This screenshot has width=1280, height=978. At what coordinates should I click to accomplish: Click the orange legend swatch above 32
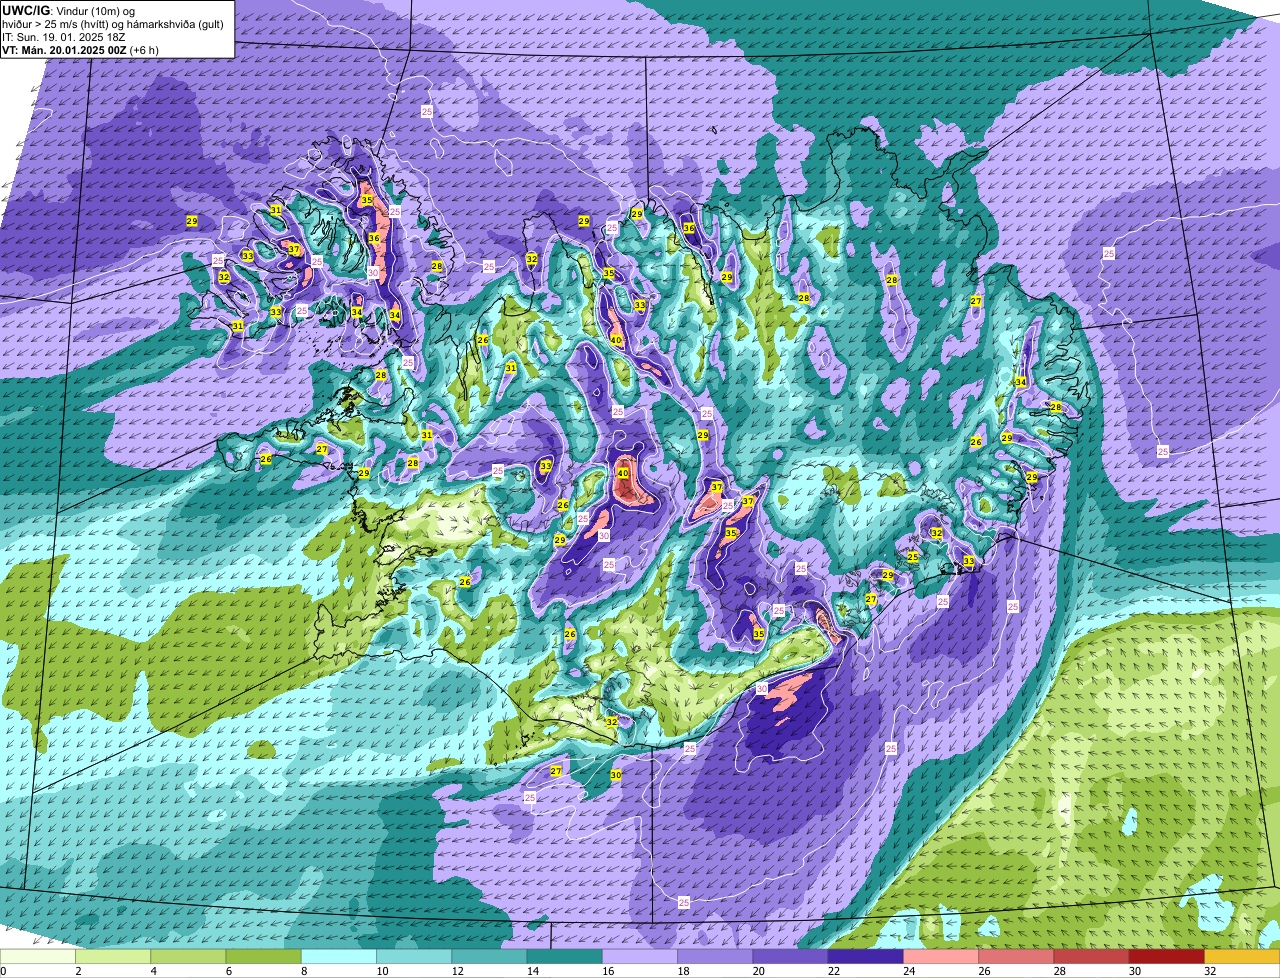tap(1242, 957)
